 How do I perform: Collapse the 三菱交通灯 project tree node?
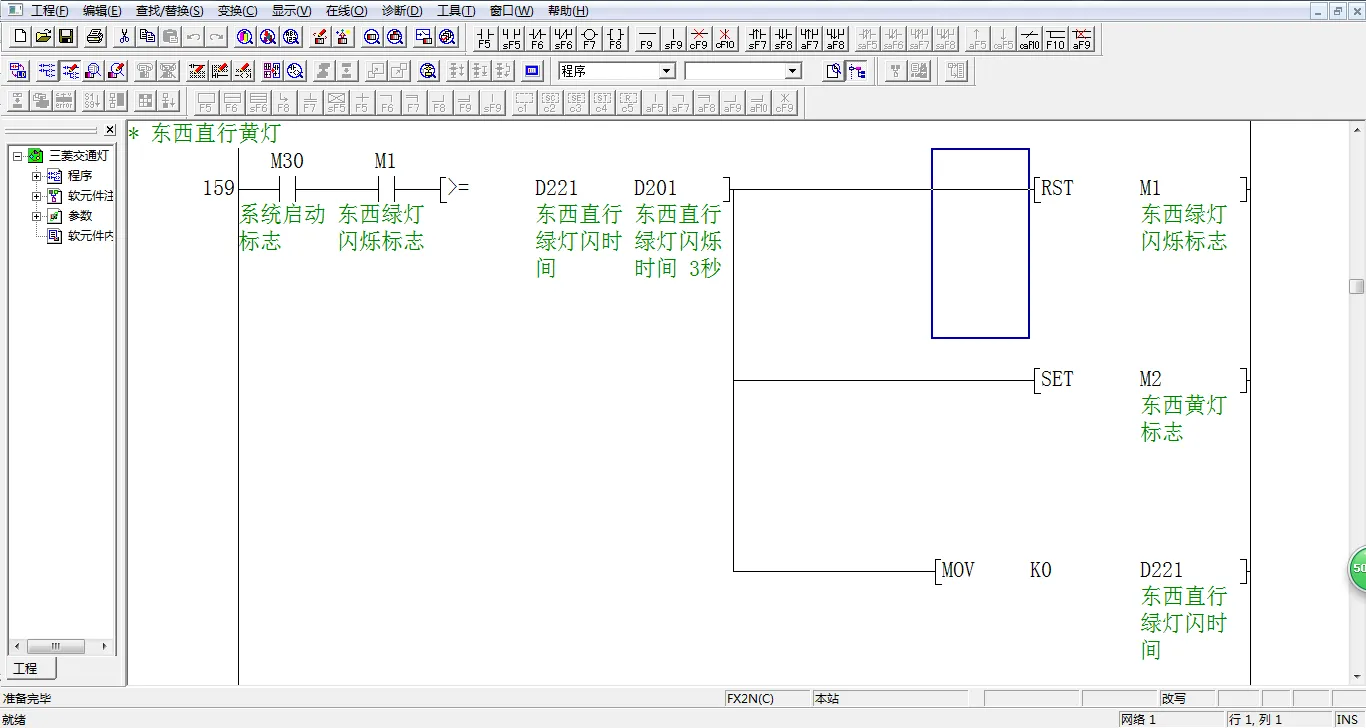pyautogui.click(x=18, y=156)
